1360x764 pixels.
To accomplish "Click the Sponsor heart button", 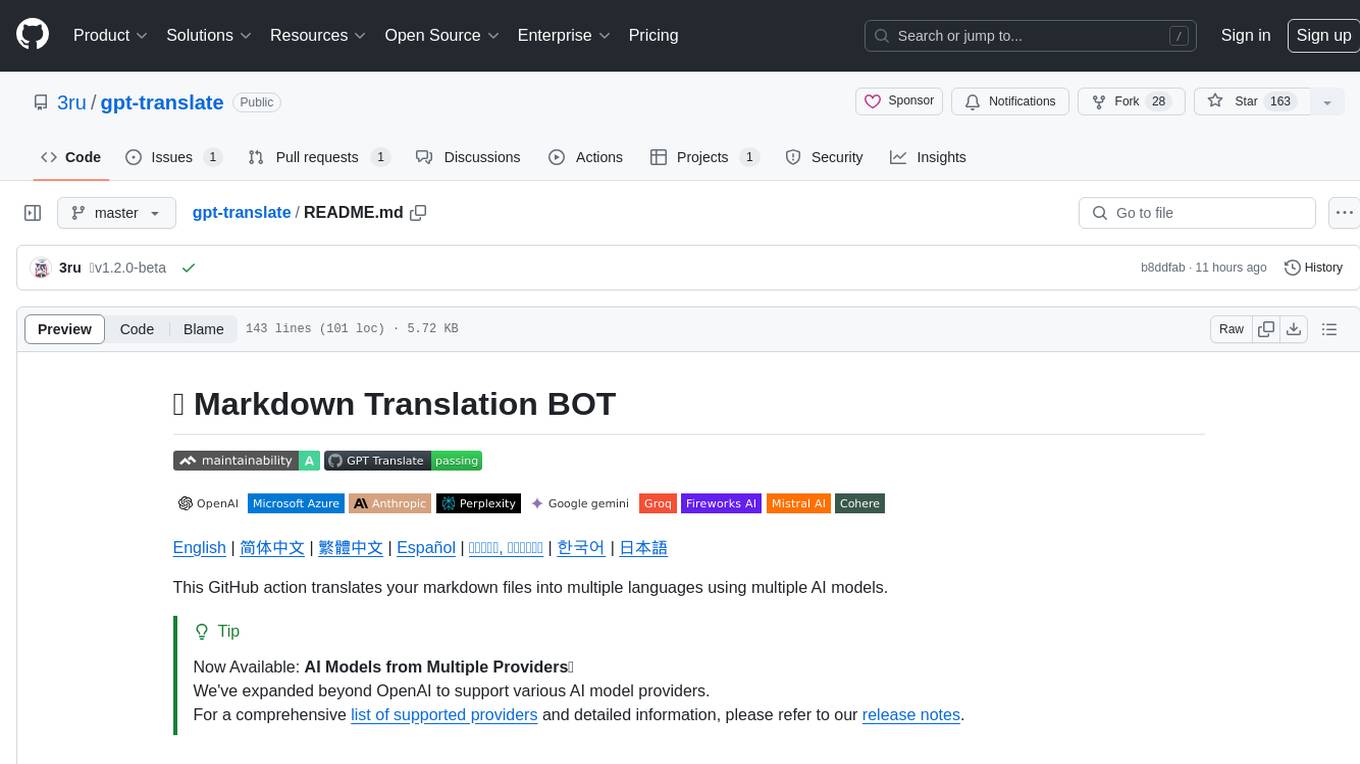I will pos(899,101).
